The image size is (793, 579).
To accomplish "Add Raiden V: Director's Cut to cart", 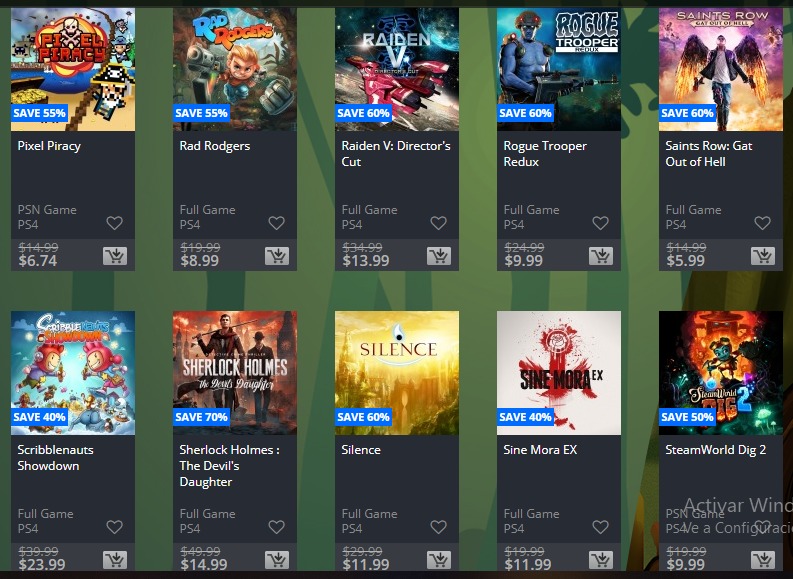I will point(438,256).
